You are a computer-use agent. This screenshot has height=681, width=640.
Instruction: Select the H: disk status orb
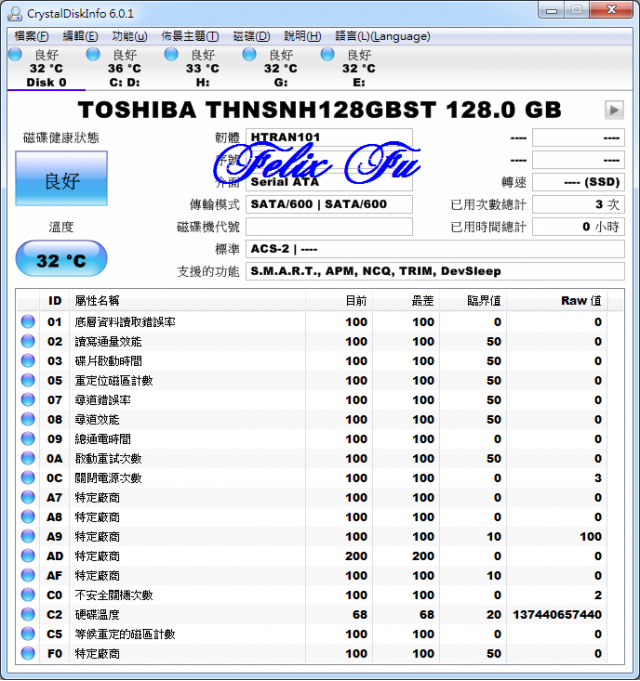coord(171,54)
